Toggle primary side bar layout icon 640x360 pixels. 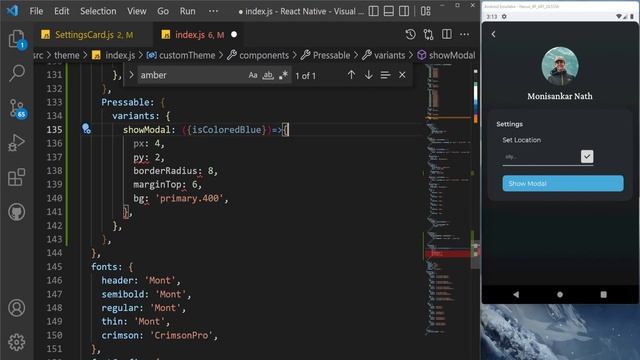tap(373, 11)
